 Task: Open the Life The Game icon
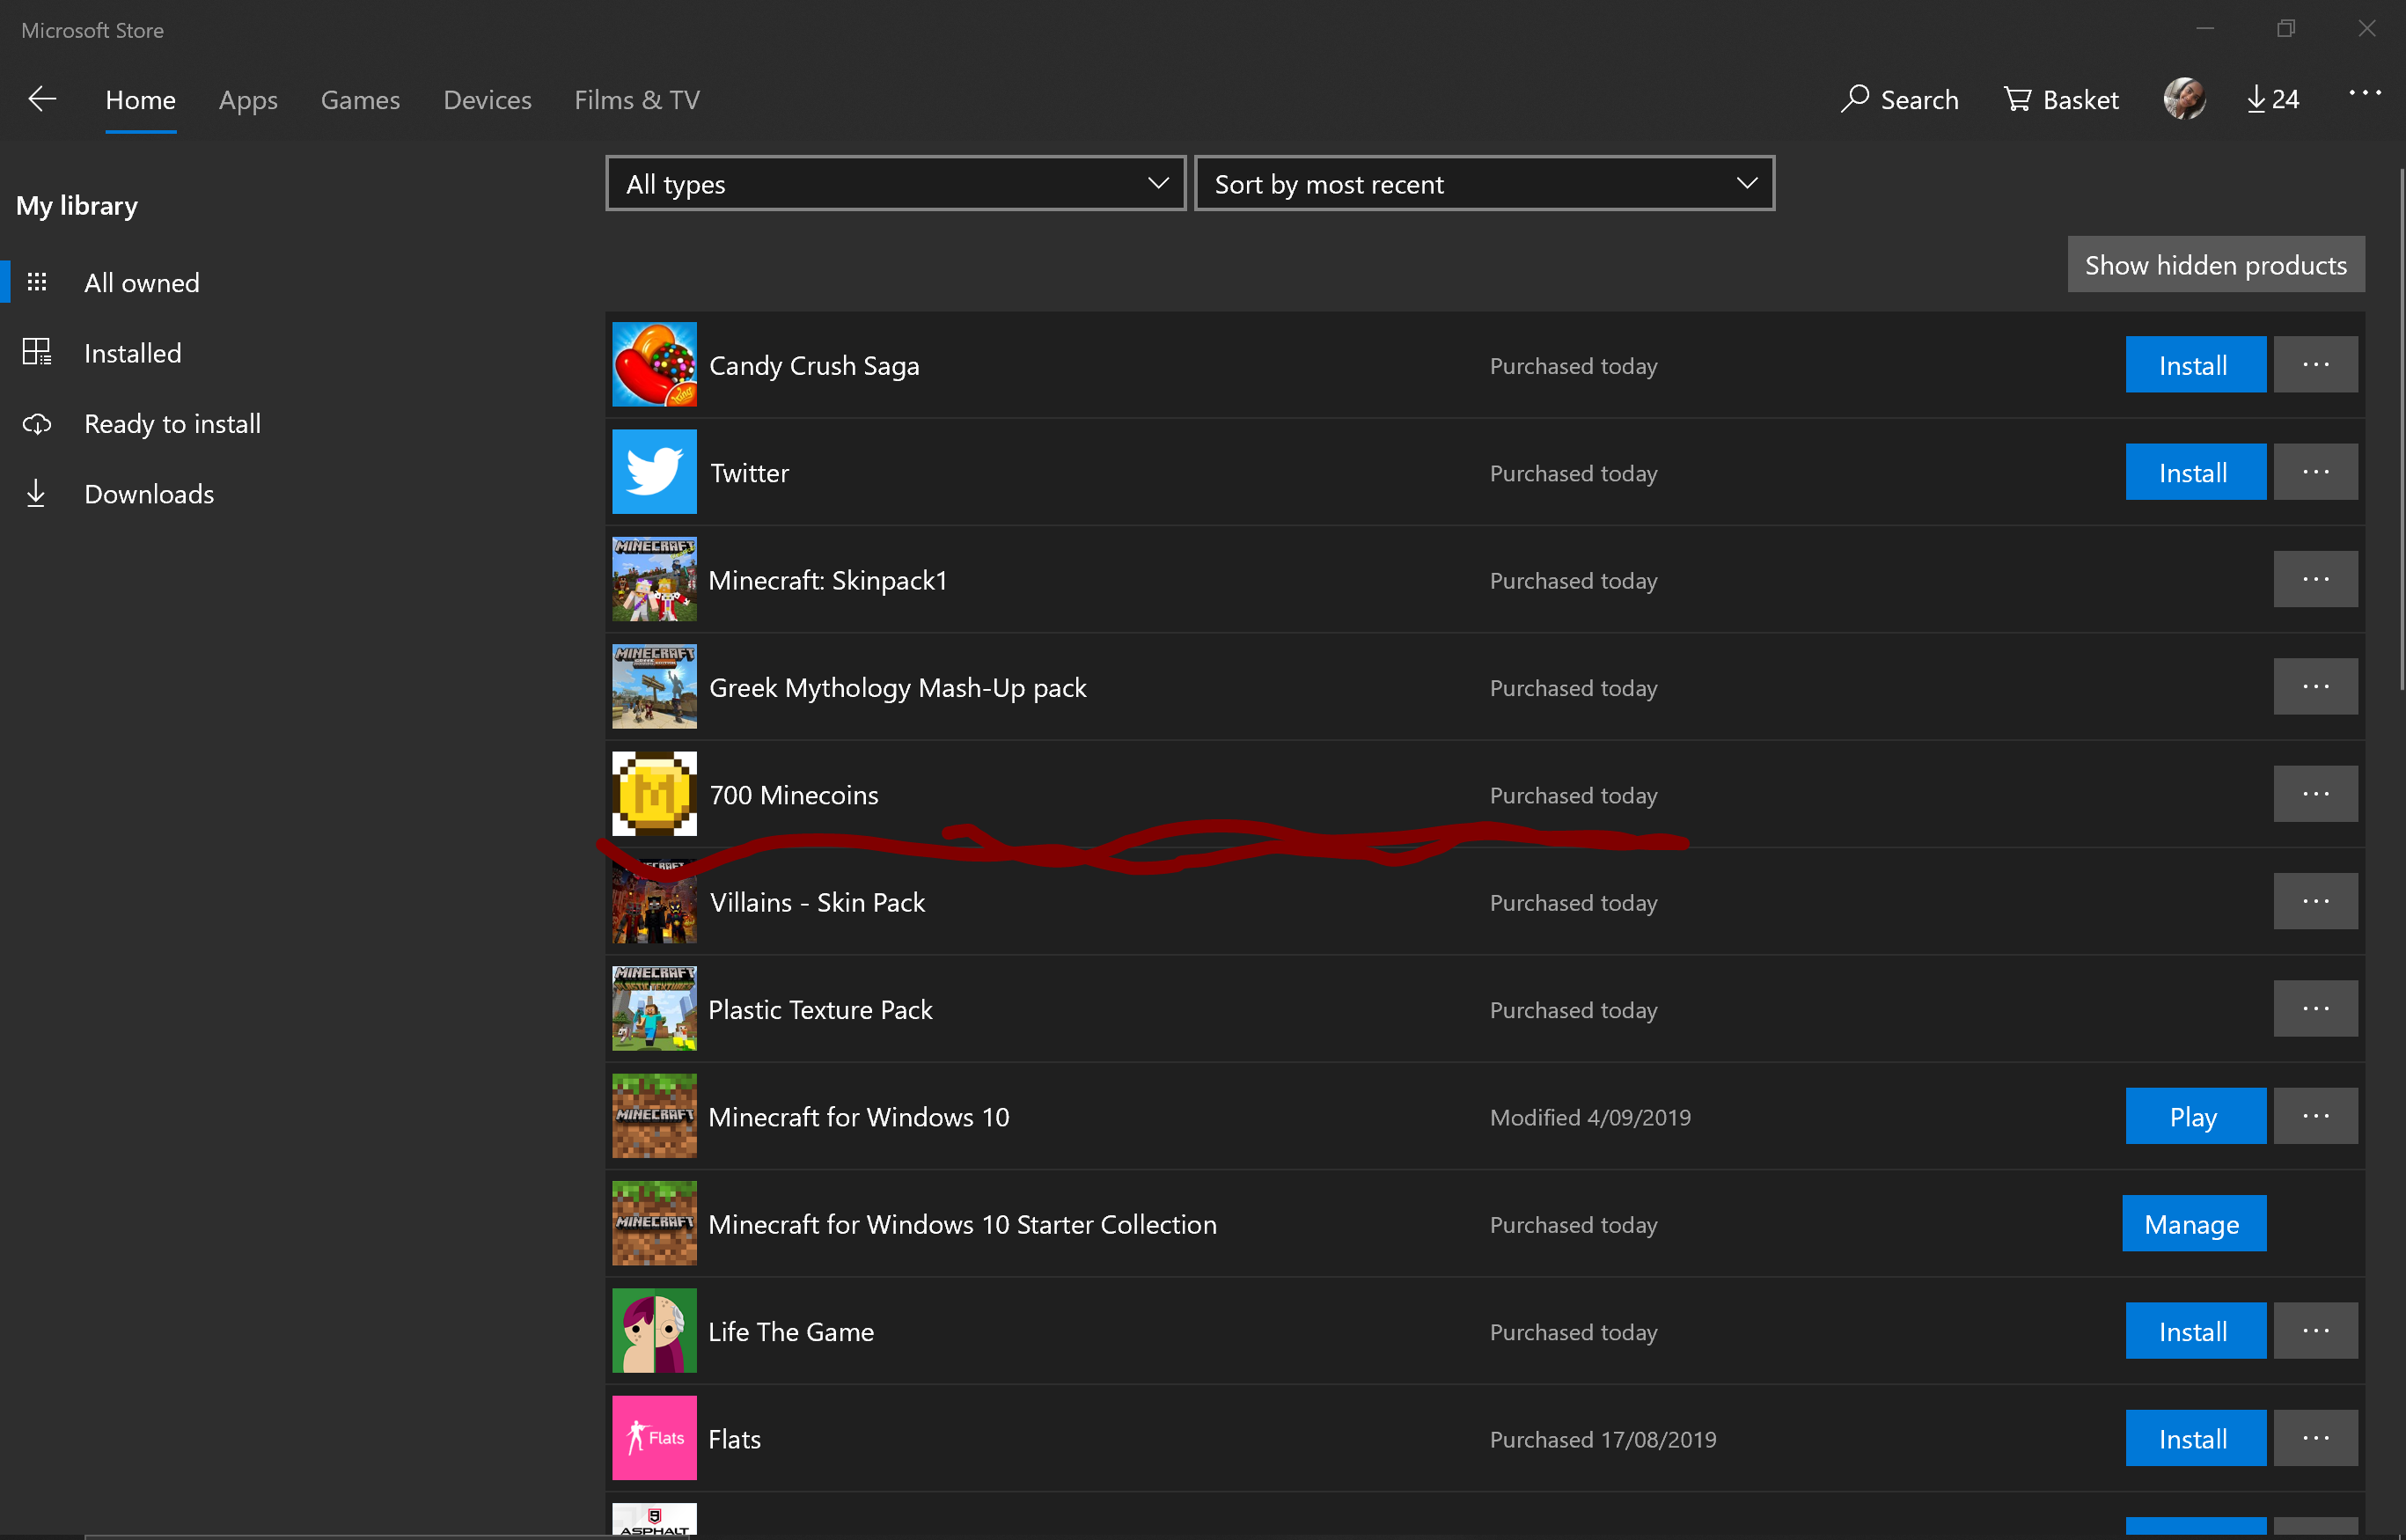click(654, 1331)
